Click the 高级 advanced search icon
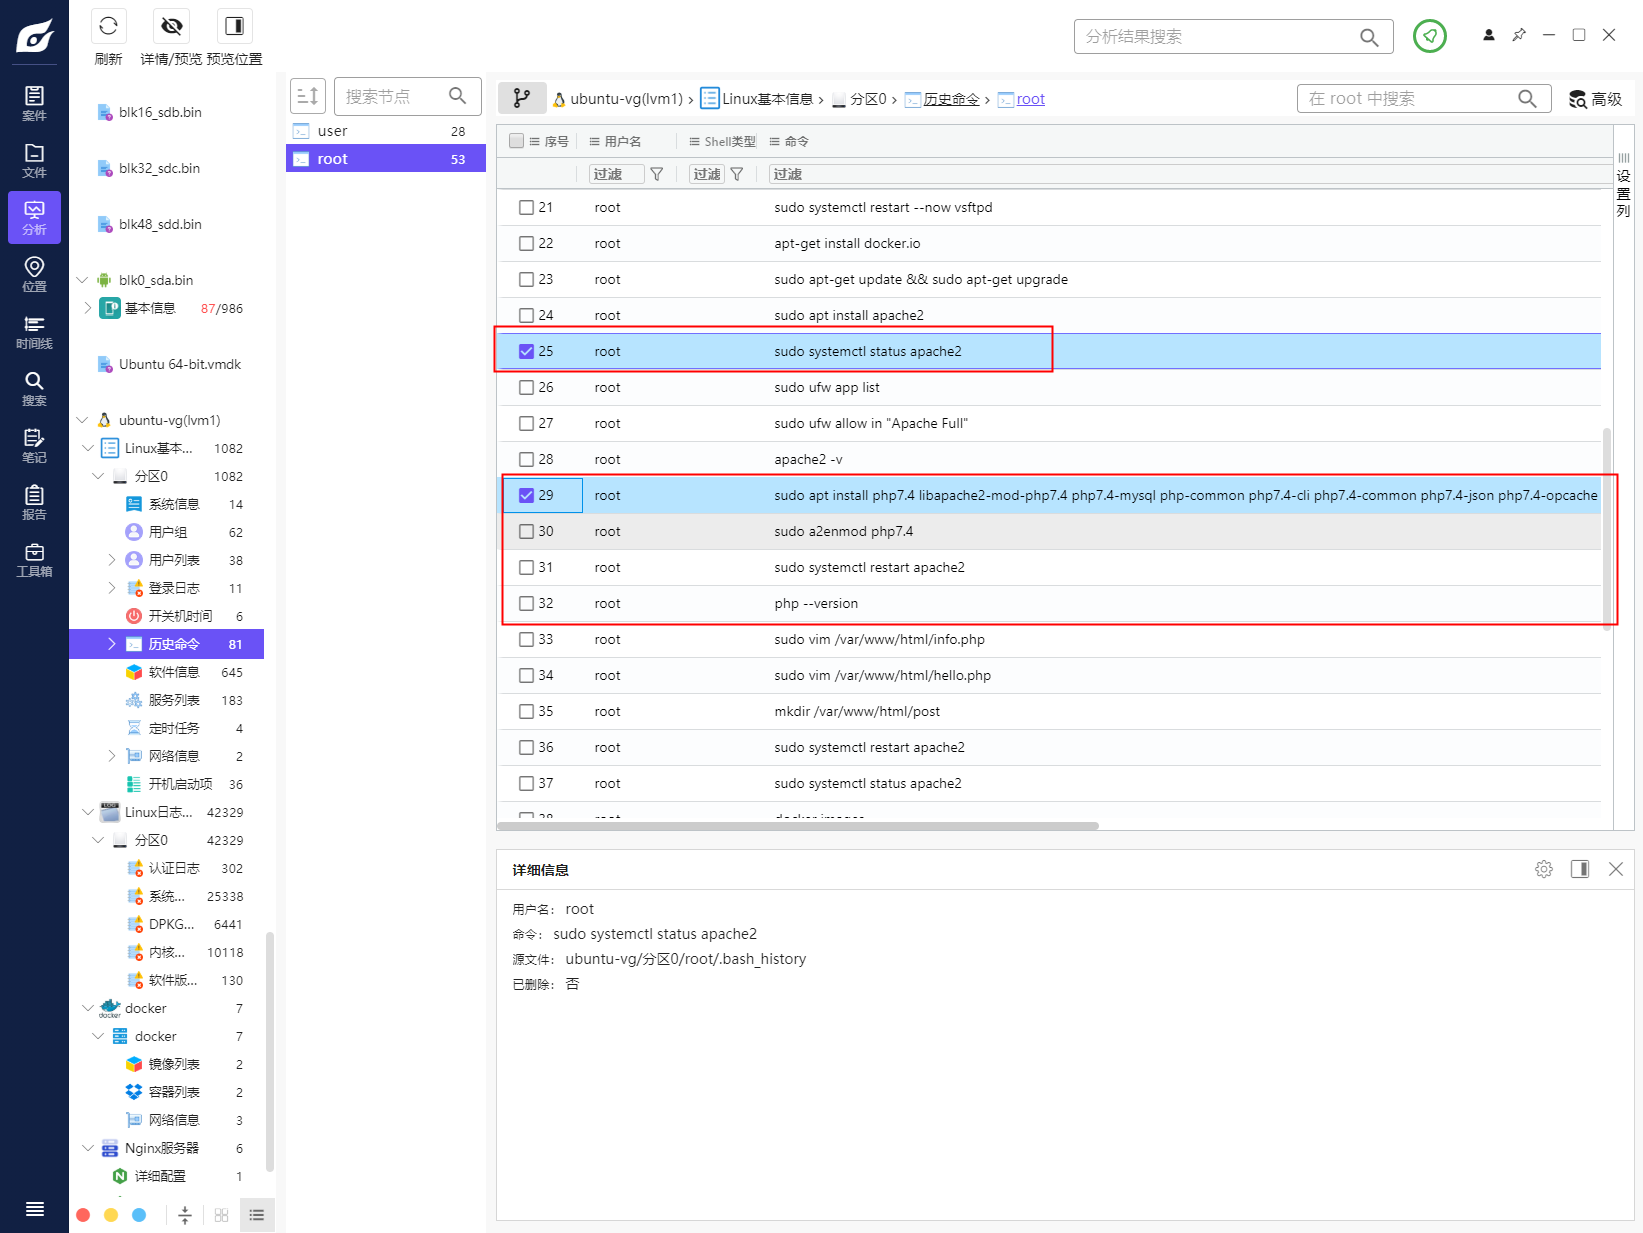The height and width of the screenshot is (1233, 1643). pyautogui.click(x=1578, y=99)
